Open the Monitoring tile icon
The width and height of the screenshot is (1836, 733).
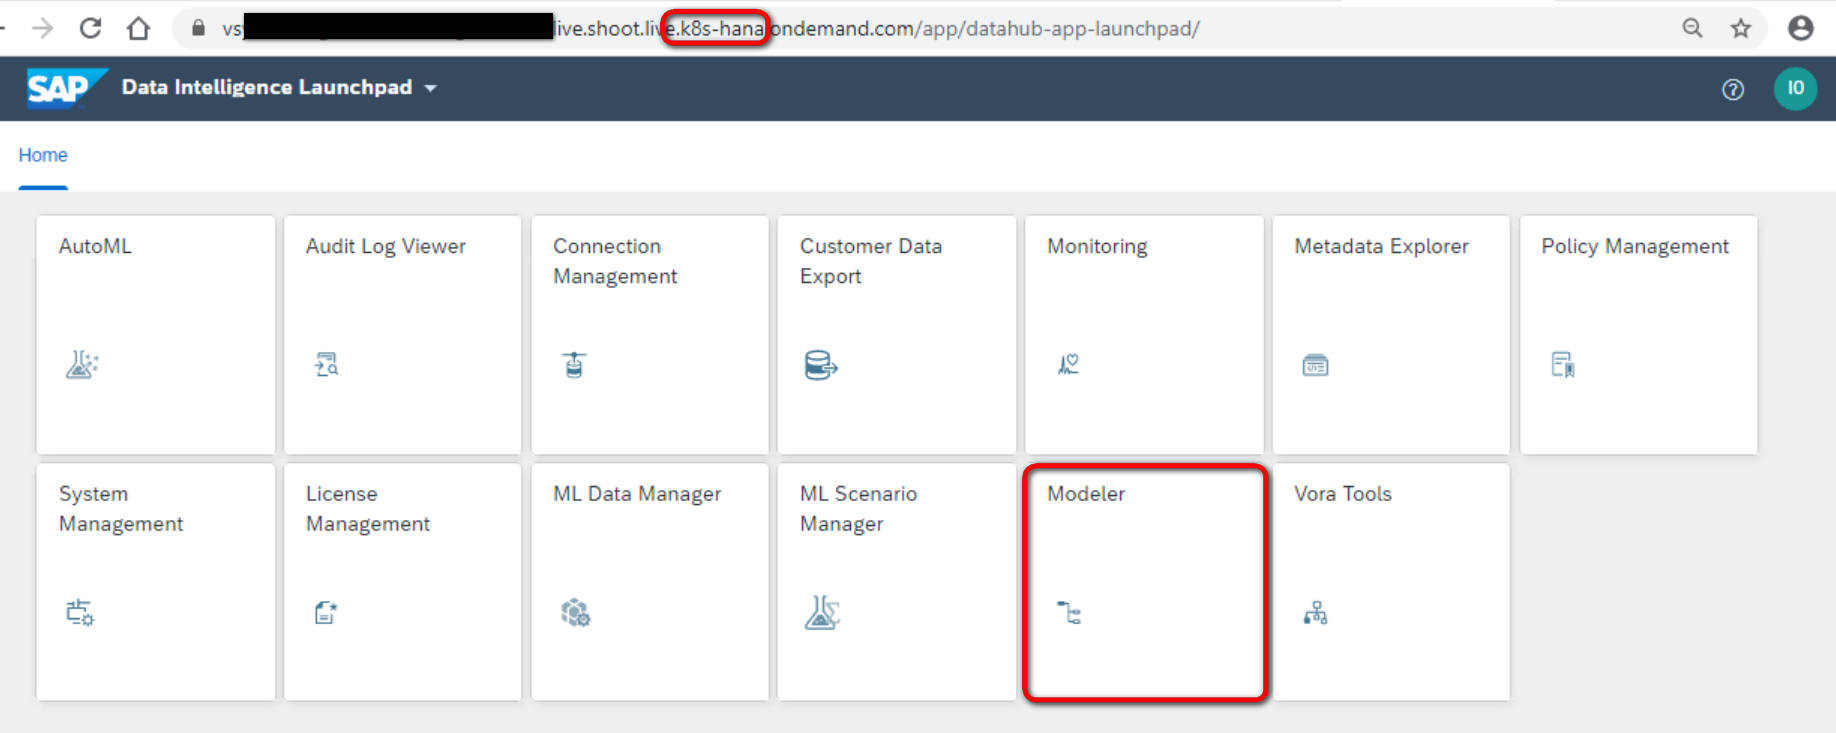coord(1069,364)
